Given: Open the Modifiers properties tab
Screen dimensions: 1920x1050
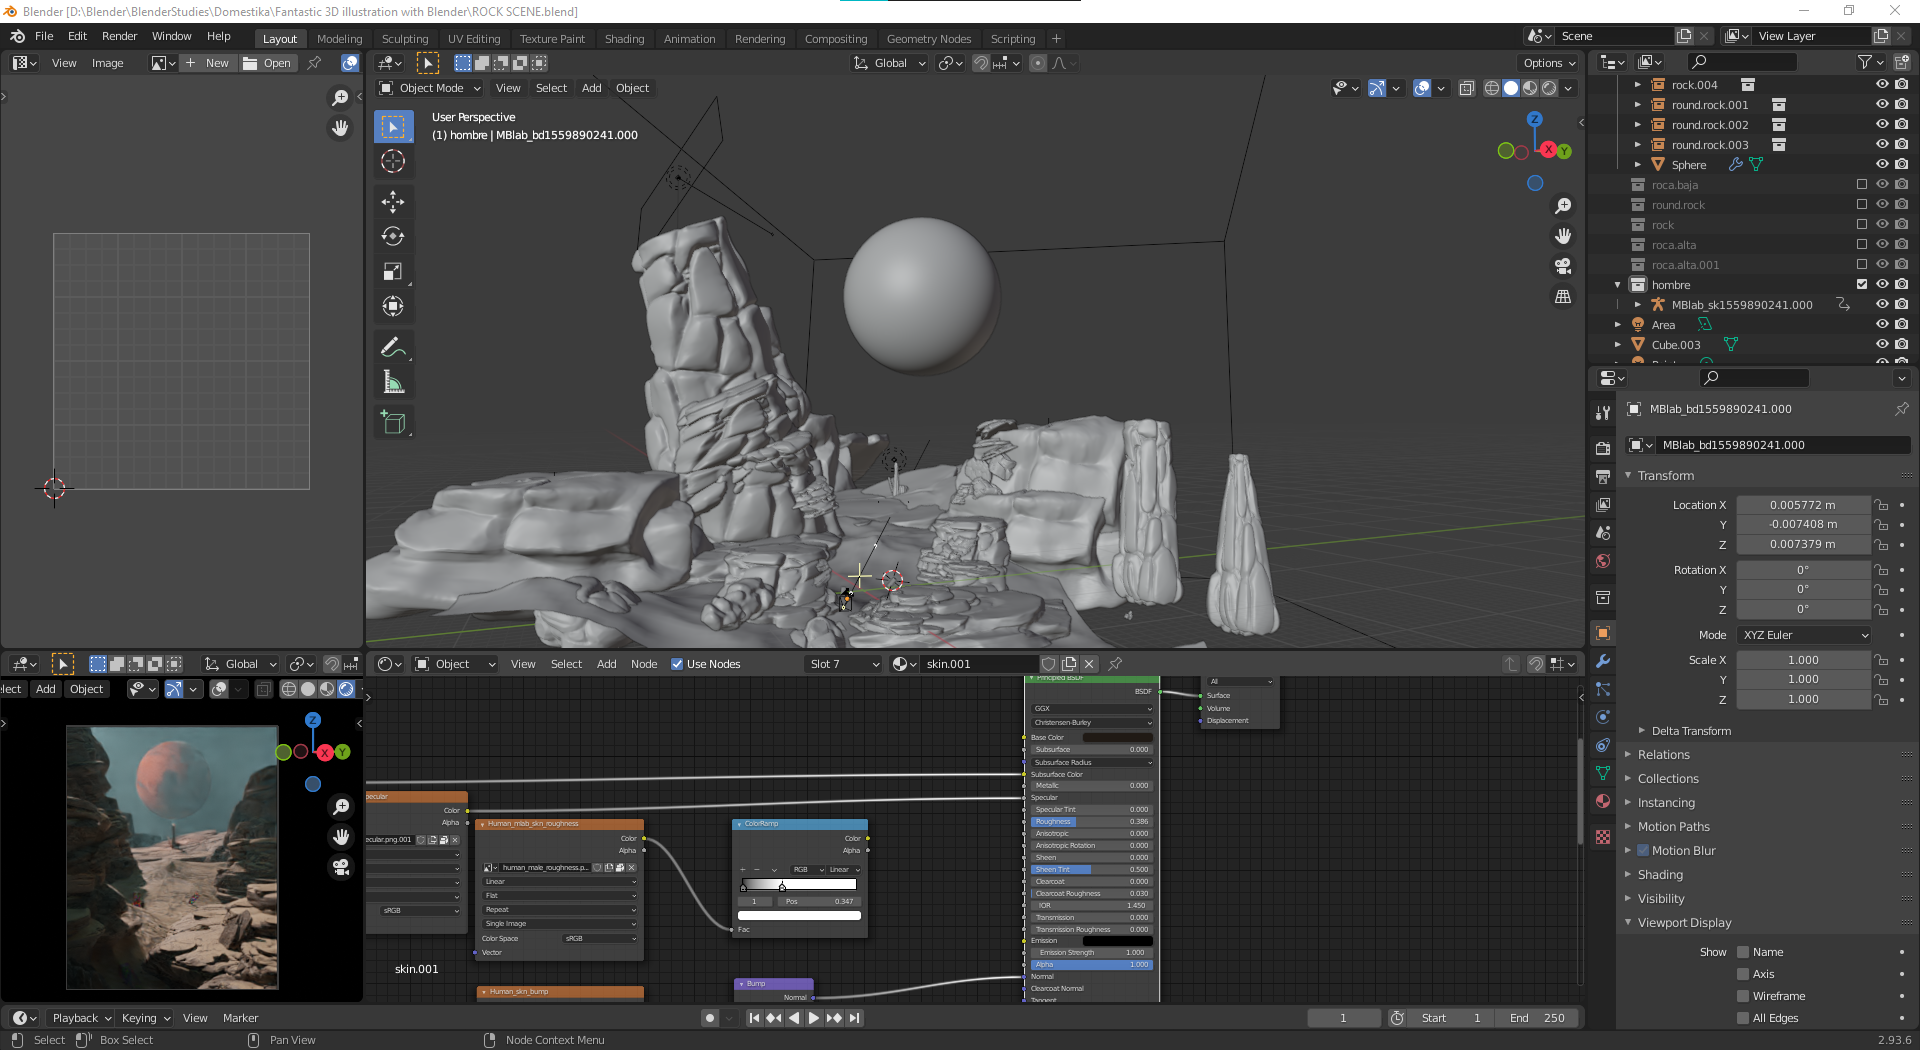Looking at the screenshot, I should click(x=1603, y=661).
